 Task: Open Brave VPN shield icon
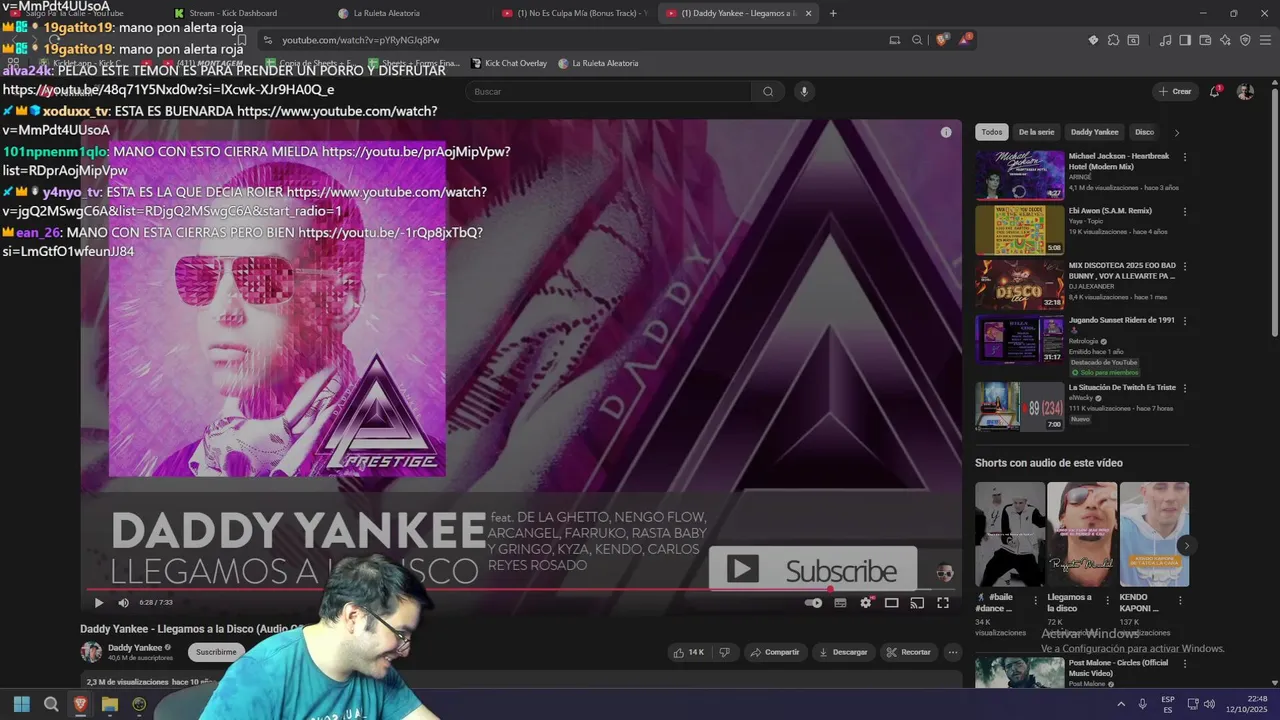click(1245, 40)
